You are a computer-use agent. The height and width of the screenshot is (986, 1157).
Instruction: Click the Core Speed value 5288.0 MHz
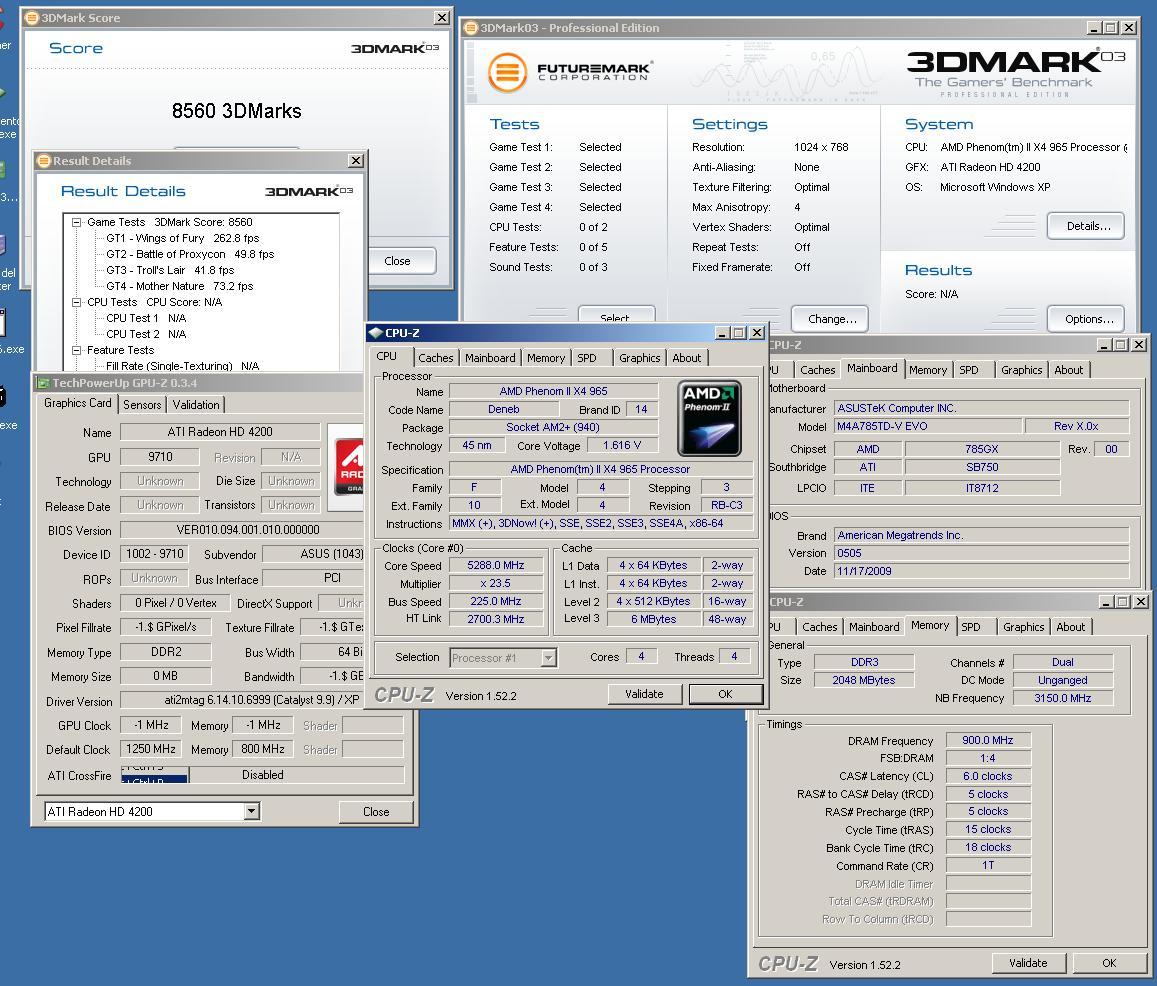[x=496, y=565]
